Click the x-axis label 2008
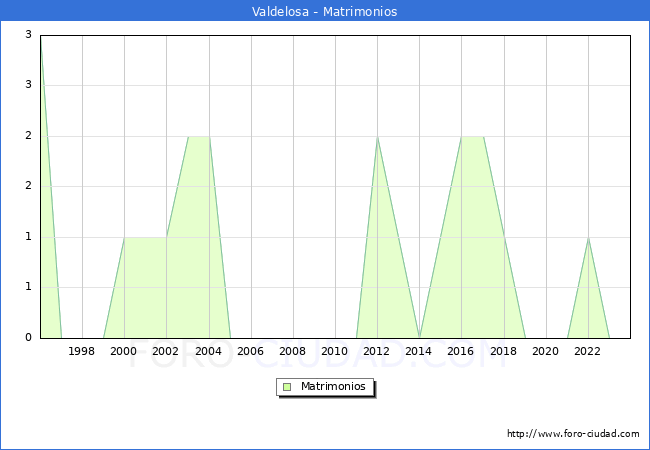 (x=293, y=351)
